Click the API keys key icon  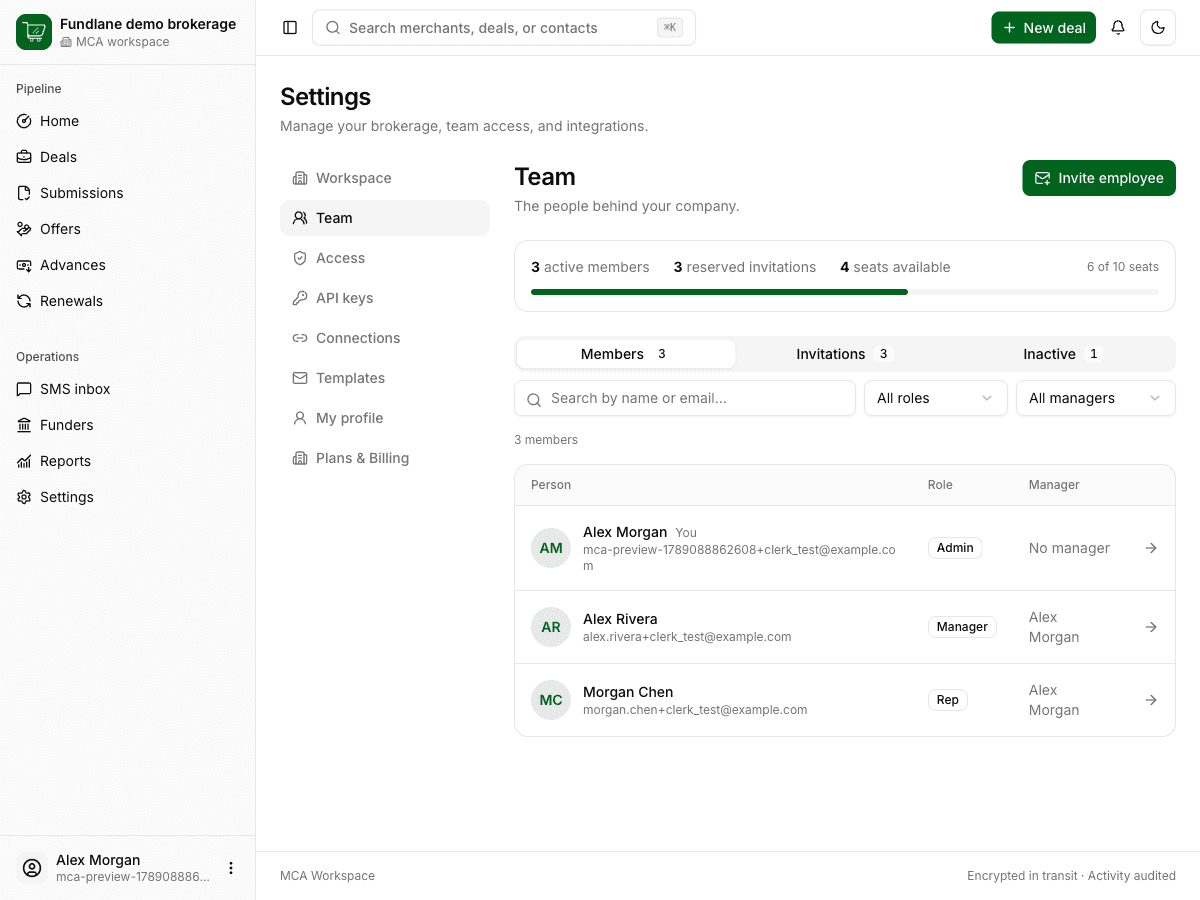[x=300, y=298]
